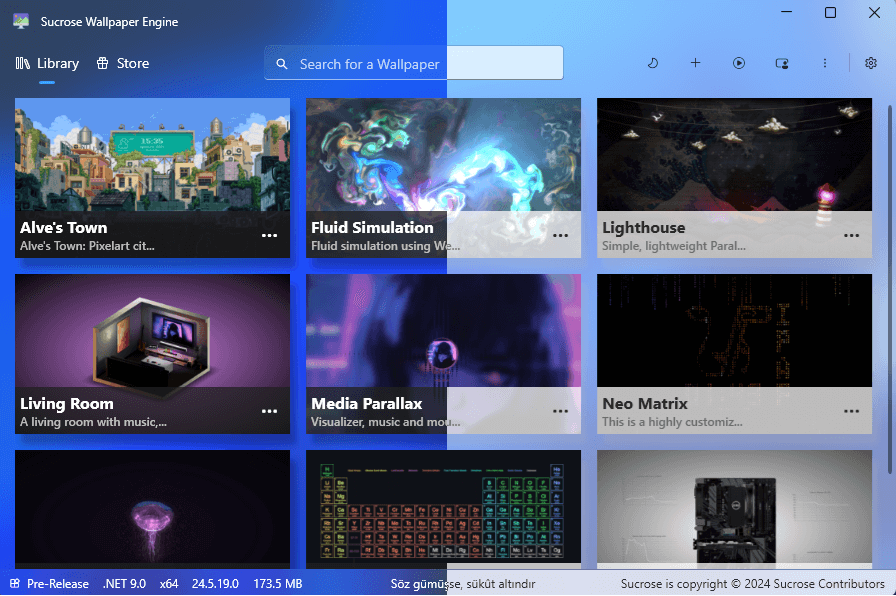Image resolution: width=896 pixels, height=596 pixels.
Task: Click the play button icon in the toolbar
Action: click(739, 63)
